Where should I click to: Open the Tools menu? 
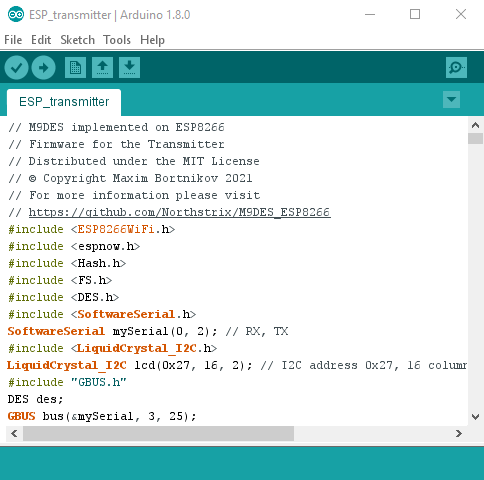point(117,40)
